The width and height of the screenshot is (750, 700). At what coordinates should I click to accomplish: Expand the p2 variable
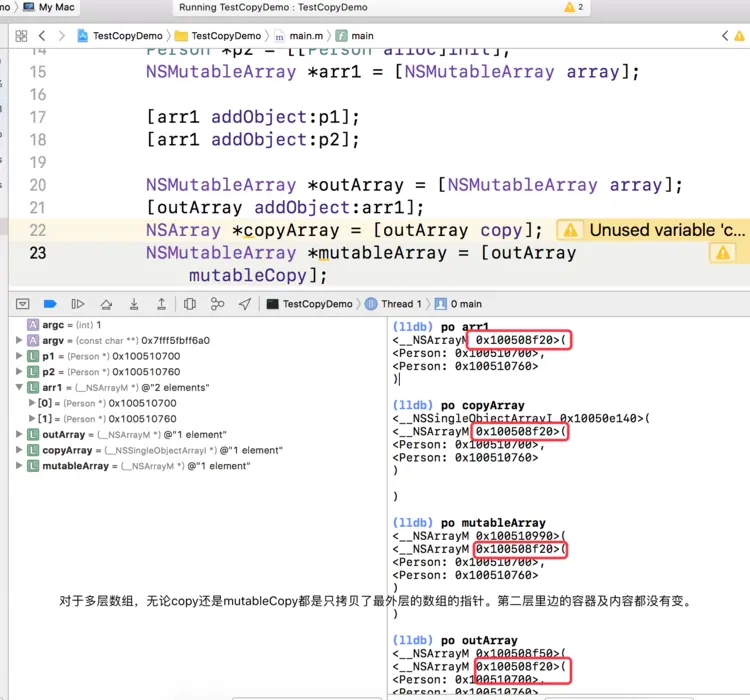pyautogui.click(x=19, y=372)
